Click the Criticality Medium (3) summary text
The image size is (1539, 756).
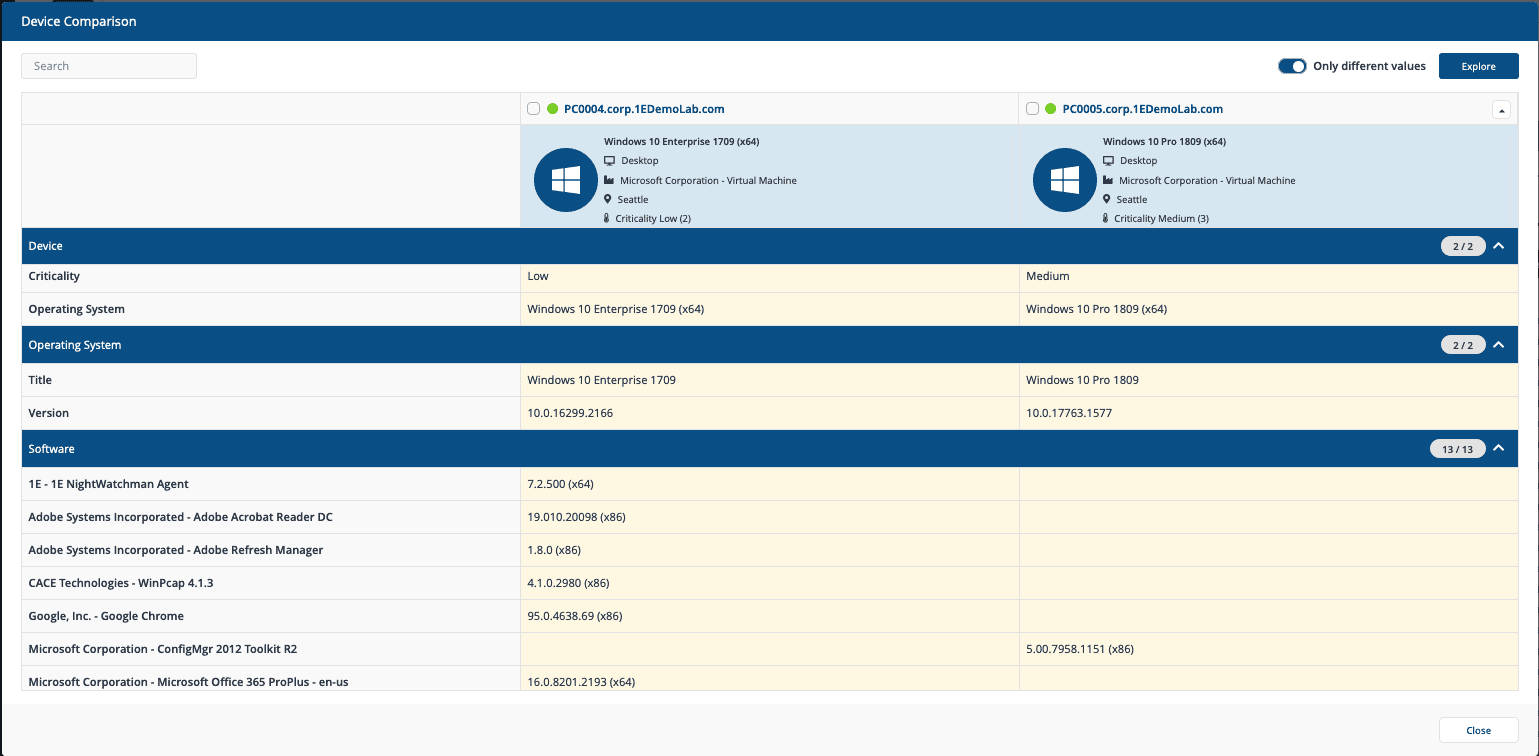(x=1161, y=218)
